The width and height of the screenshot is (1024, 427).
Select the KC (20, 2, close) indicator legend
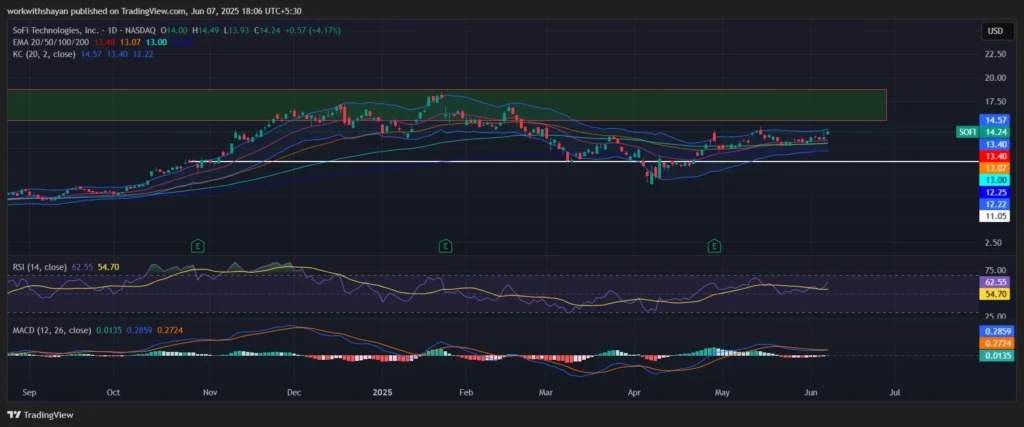coord(44,54)
